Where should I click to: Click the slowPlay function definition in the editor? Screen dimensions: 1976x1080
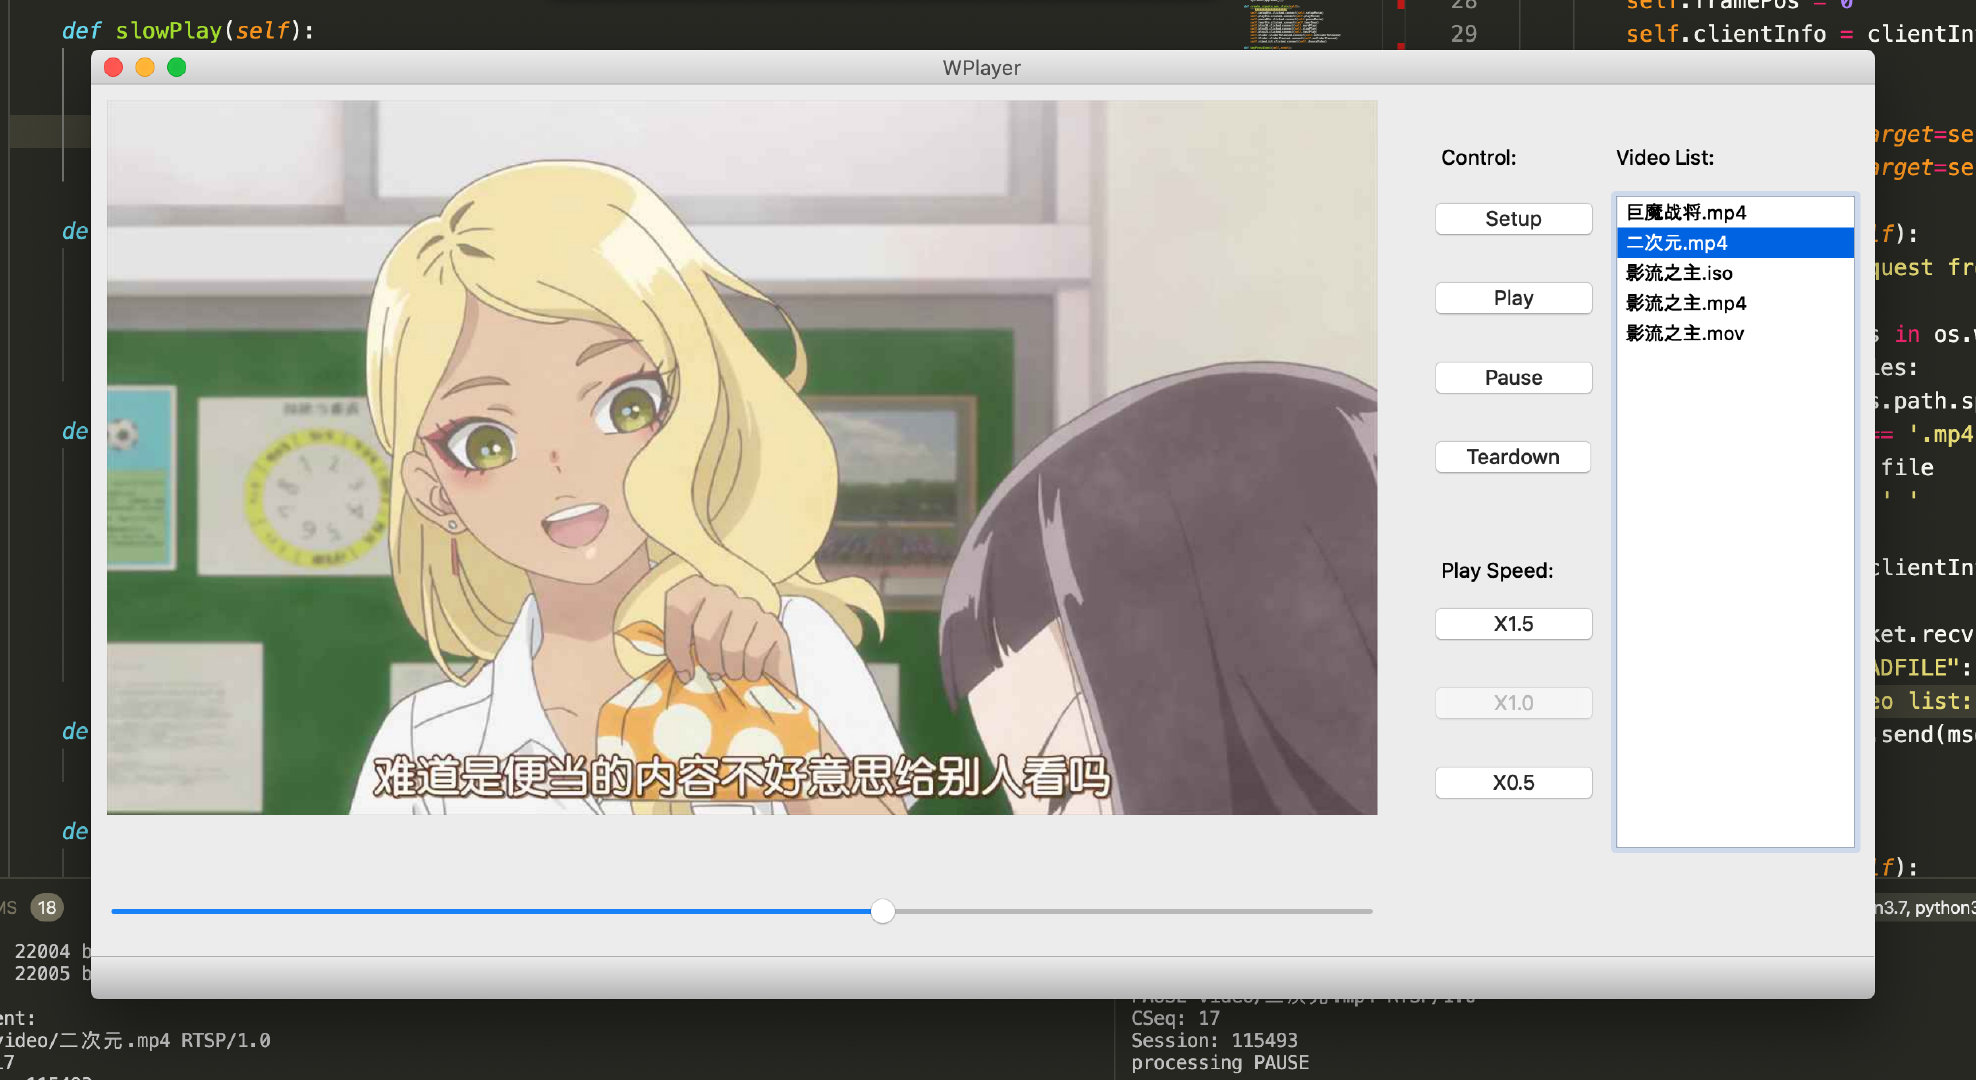pyautogui.click(x=188, y=31)
